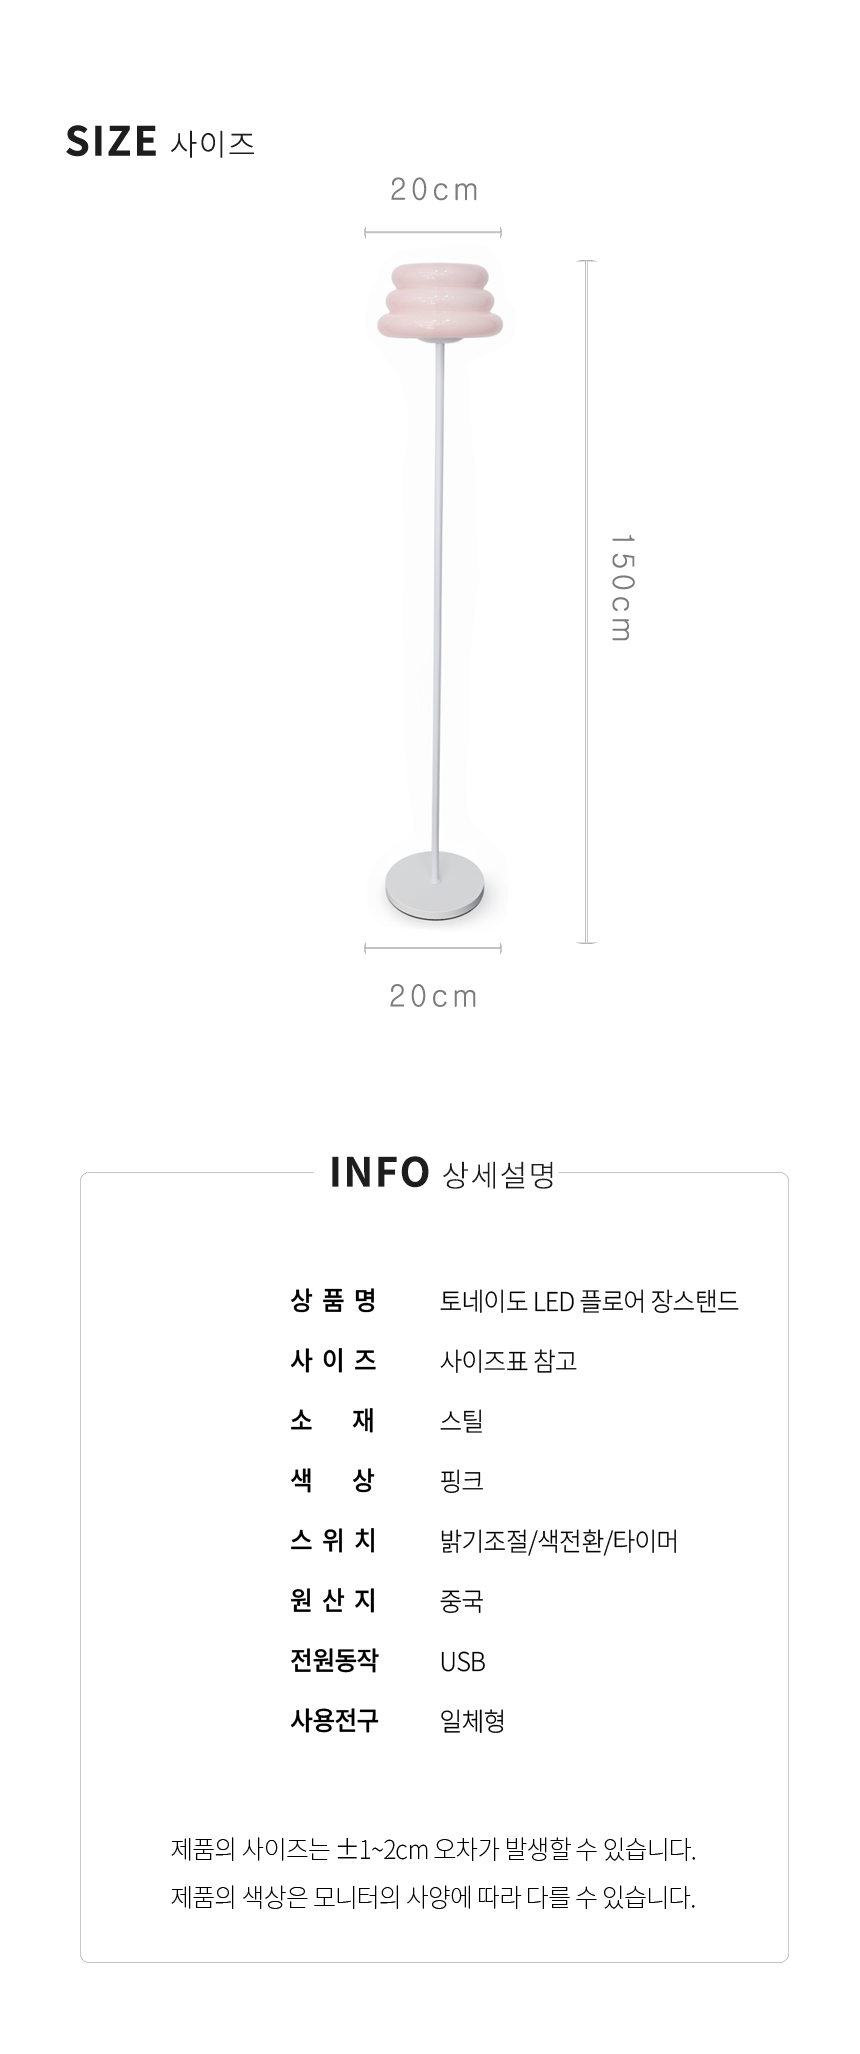
Task: Click the white round lamp base
Action: click(434, 885)
